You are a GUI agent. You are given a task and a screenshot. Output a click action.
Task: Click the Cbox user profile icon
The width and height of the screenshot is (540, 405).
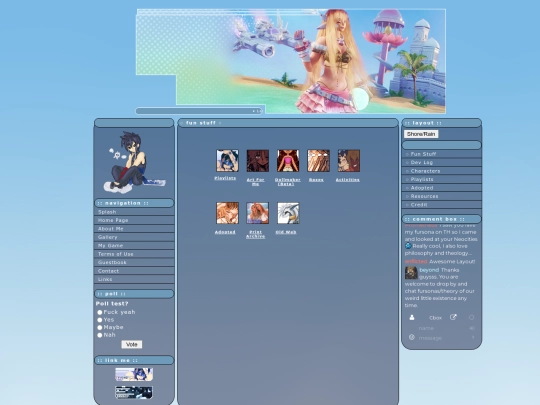412,318
